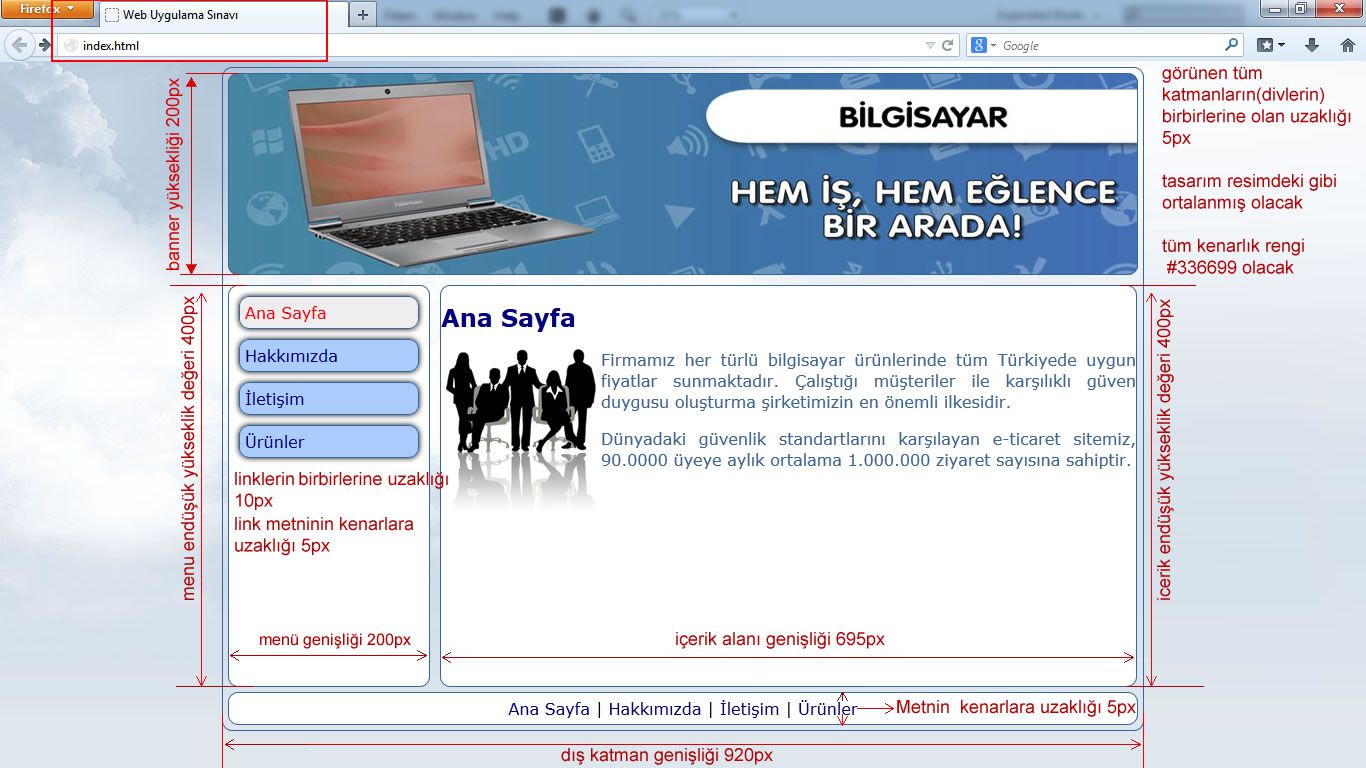Image resolution: width=1366 pixels, height=768 pixels.
Task: Click the address bar showing index.html
Action: coord(490,45)
